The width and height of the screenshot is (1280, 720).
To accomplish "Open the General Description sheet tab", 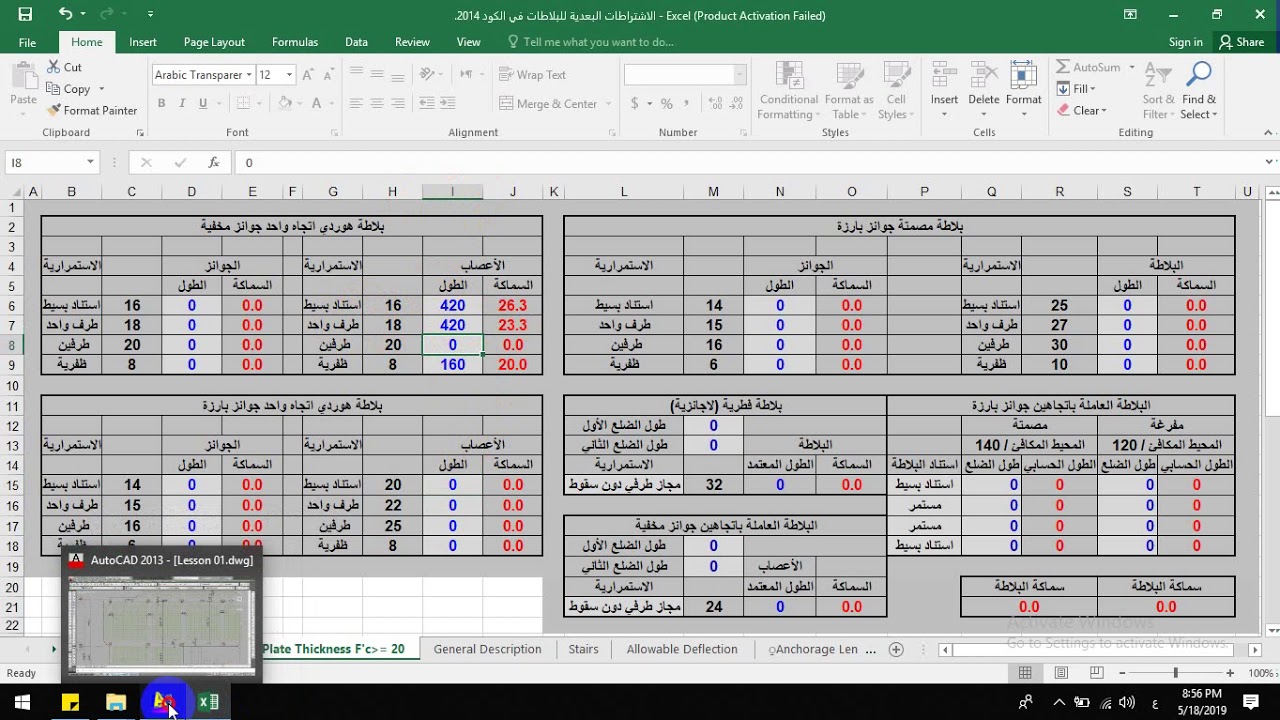I will pos(488,649).
